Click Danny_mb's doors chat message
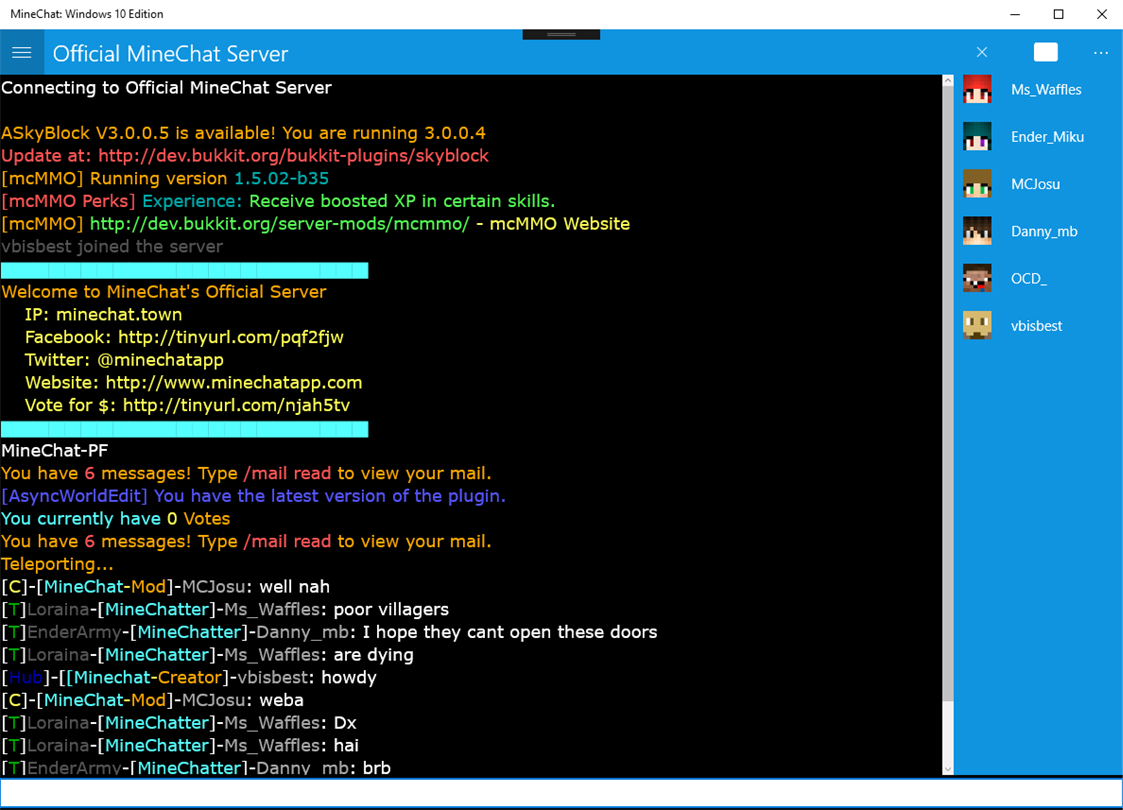1123x810 pixels. click(329, 632)
